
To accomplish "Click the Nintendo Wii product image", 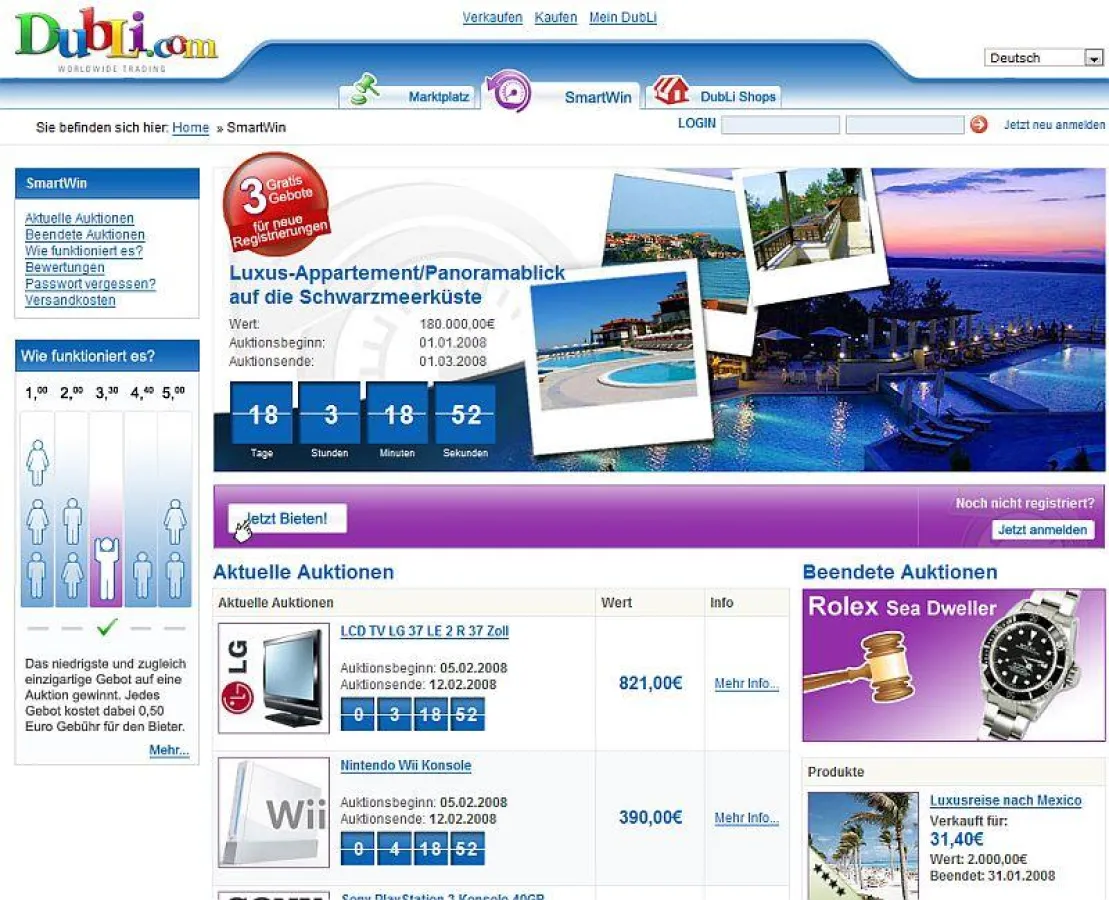I will click(274, 812).
